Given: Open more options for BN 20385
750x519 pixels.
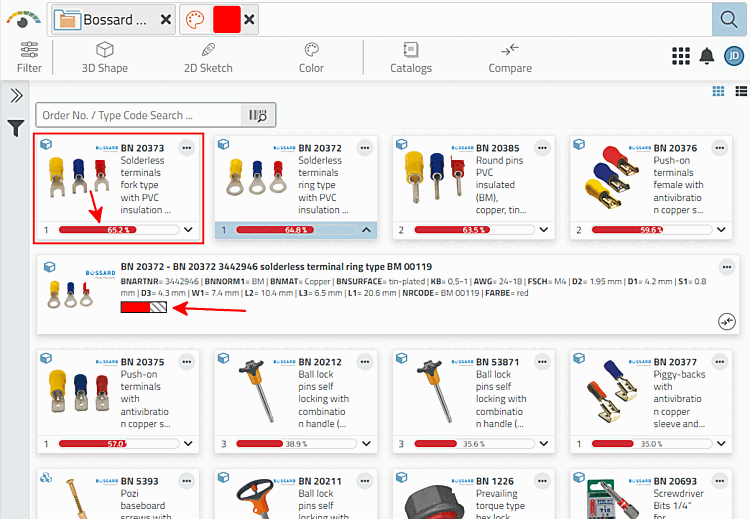Looking at the screenshot, I should click(x=542, y=148).
